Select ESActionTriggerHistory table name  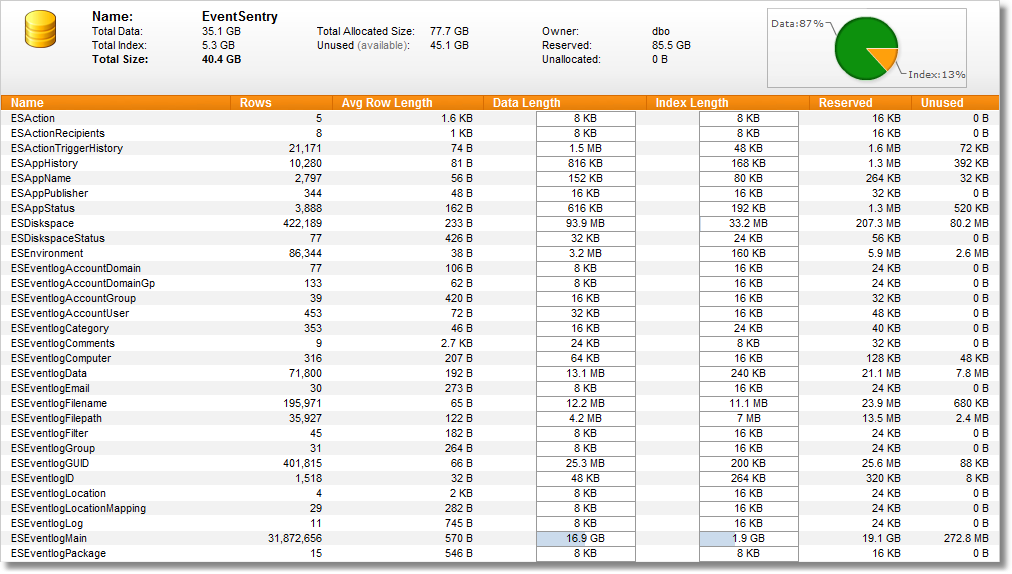[66, 148]
